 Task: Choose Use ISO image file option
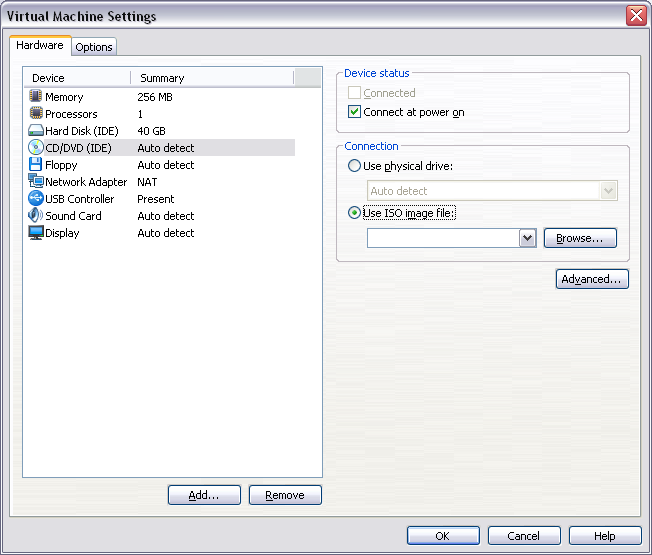pos(354,213)
